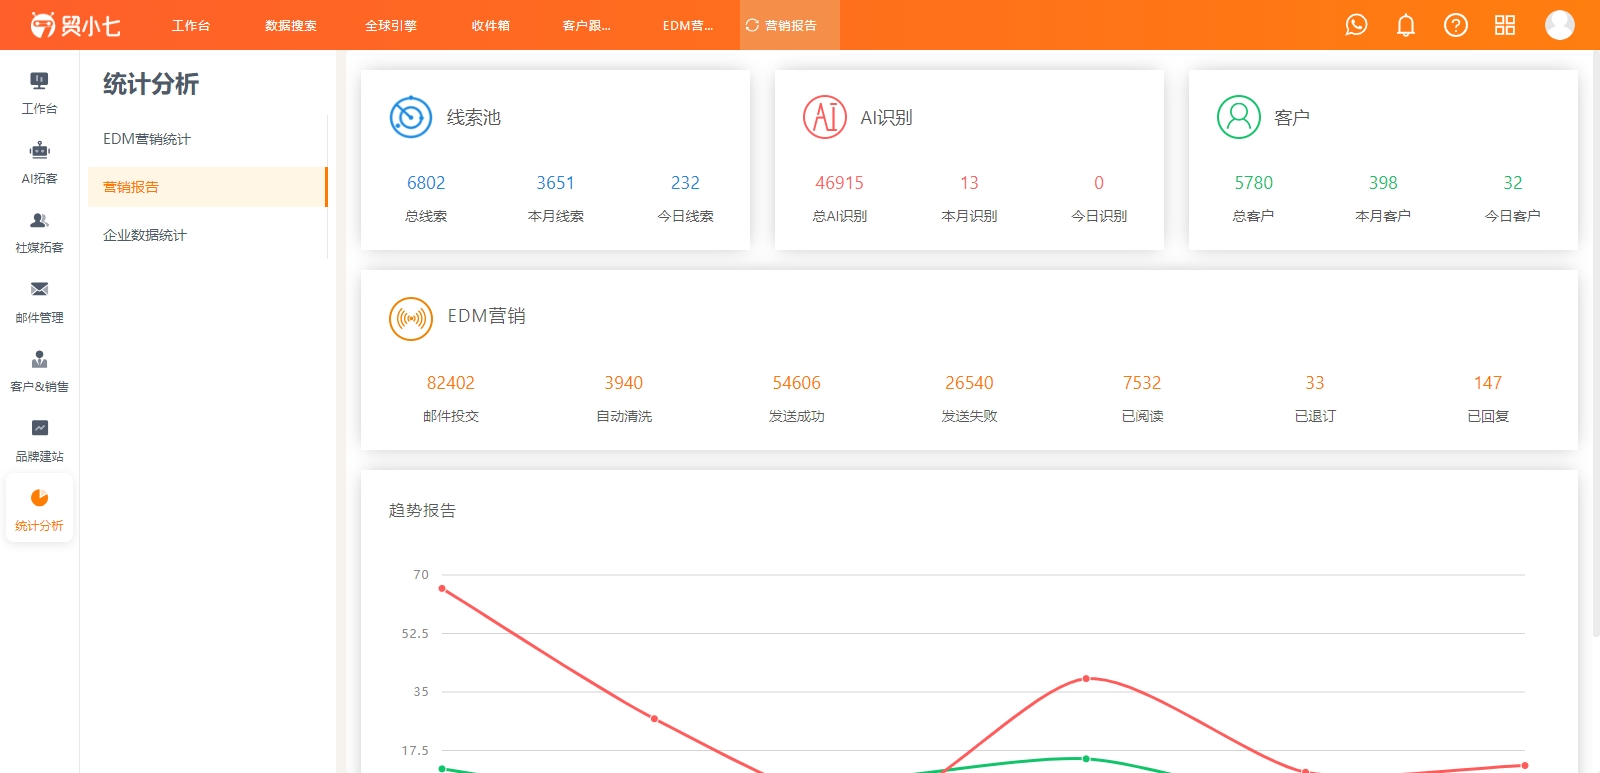Click 总客户 value 5780
The image size is (1600, 773).
point(1254,183)
